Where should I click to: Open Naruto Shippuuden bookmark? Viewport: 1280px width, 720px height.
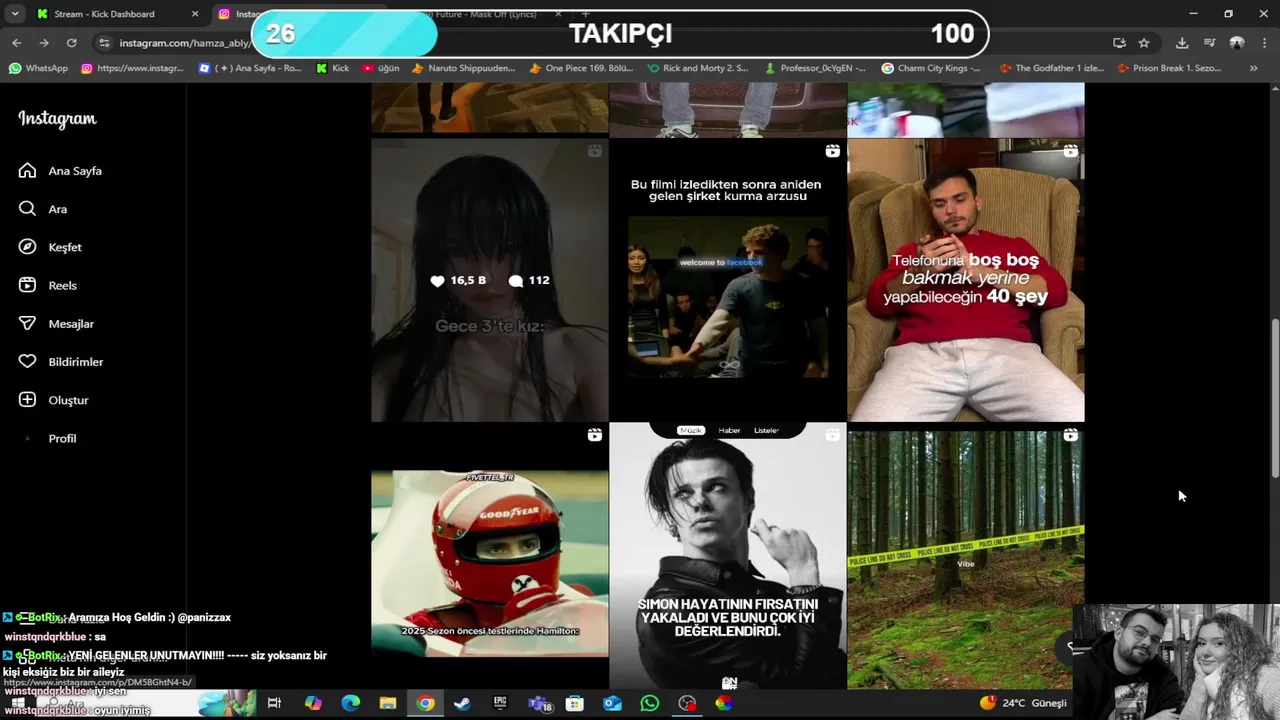pyautogui.click(x=463, y=68)
